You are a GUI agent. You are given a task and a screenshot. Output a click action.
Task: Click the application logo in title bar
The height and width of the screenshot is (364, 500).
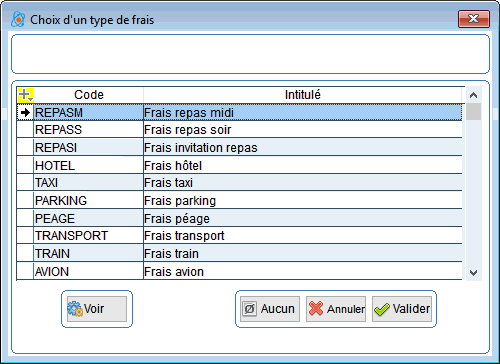(x=18, y=20)
